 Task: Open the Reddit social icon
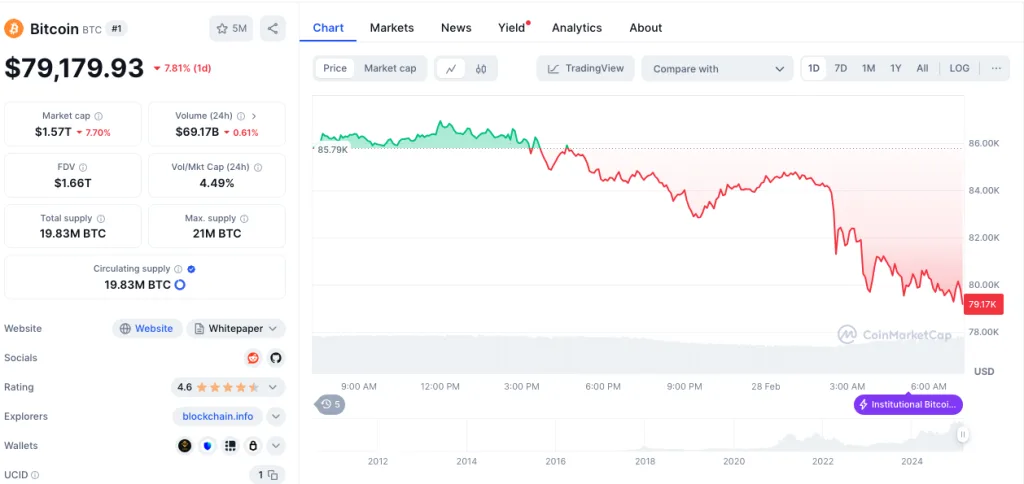click(x=253, y=358)
